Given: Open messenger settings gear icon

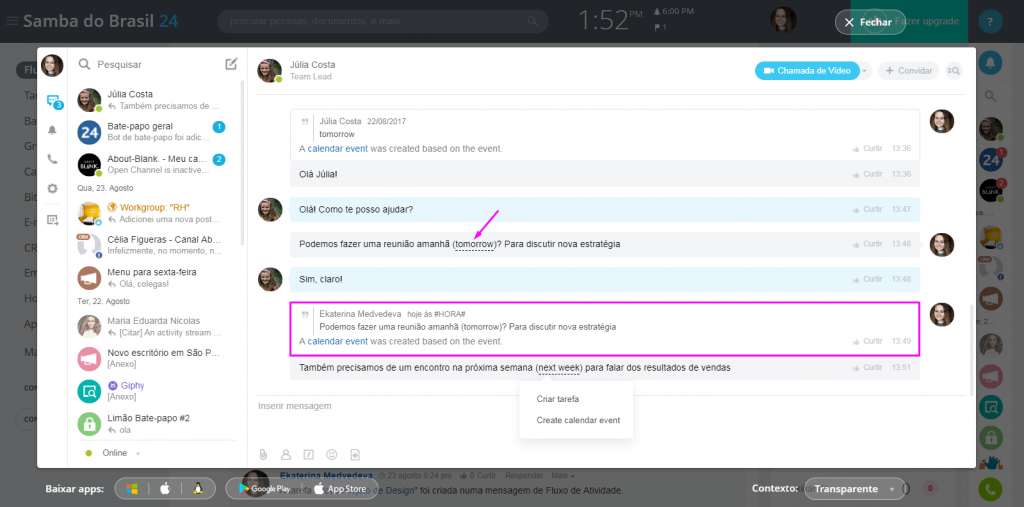Looking at the screenshot, I should [x=52, y=188].
